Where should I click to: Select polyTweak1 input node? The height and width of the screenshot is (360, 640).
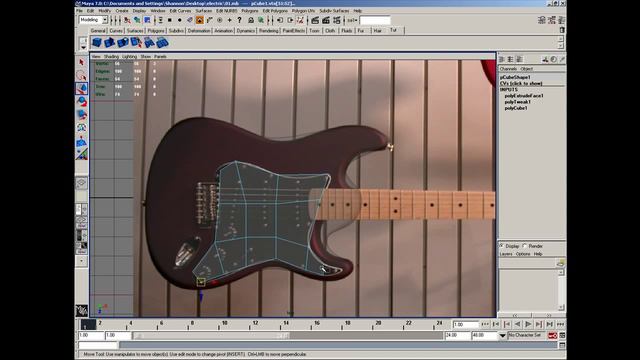[518, 102]
